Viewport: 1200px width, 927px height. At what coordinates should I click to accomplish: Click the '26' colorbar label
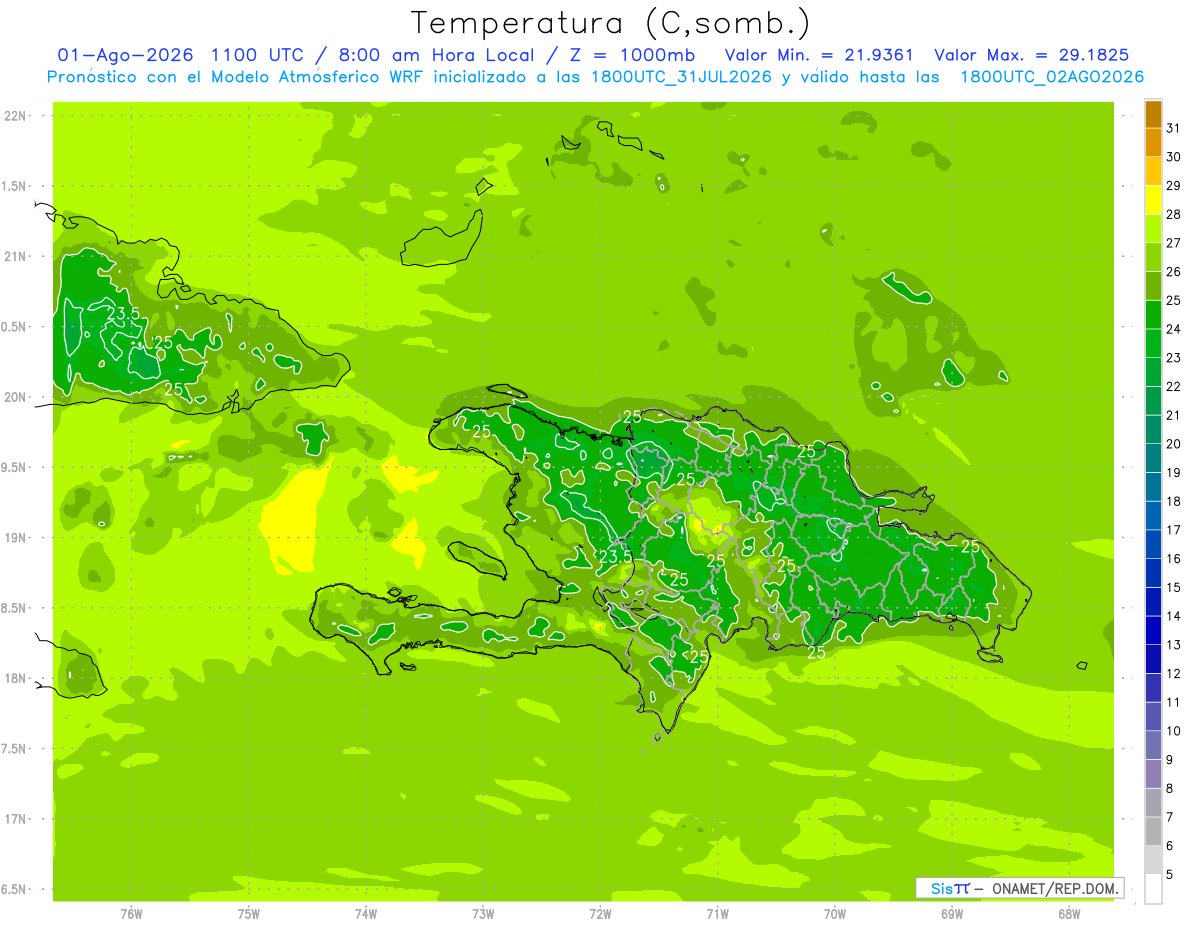(x=1174, y=271)
